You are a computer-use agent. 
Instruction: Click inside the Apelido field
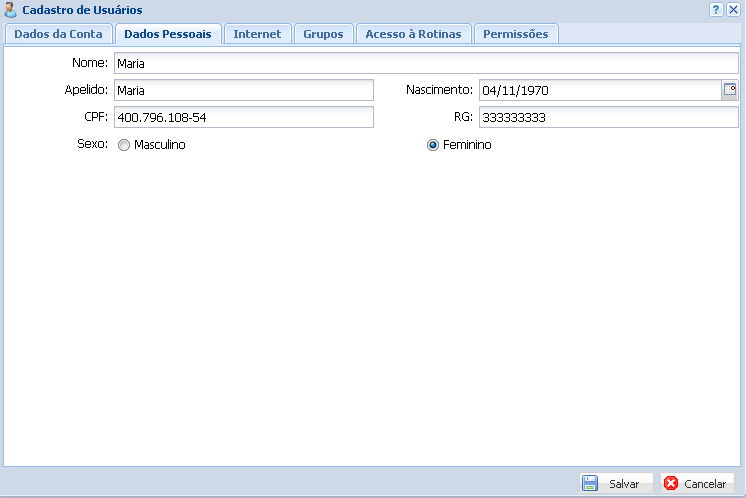pos(243,90)
